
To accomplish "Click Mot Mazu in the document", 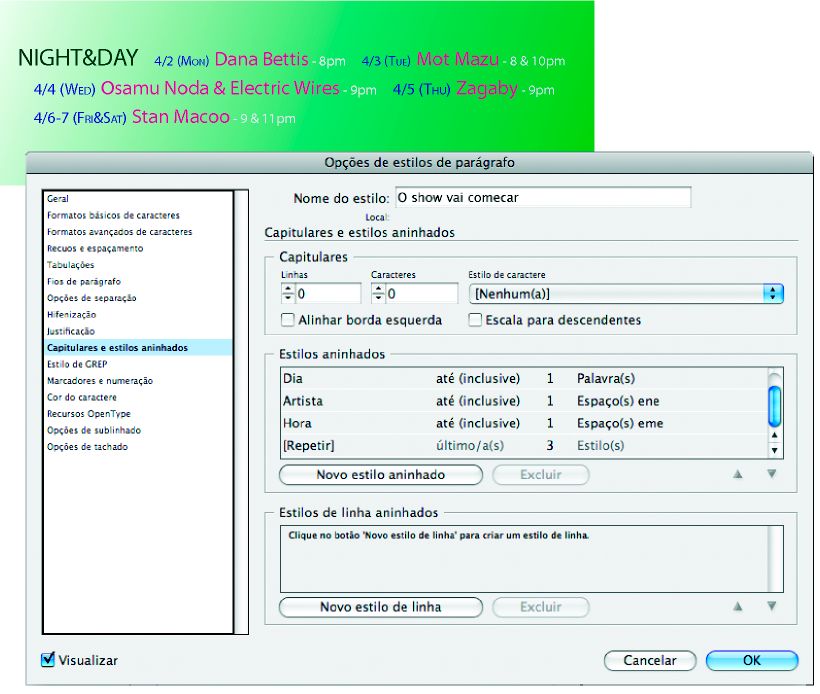I will [x=458, y=59].
